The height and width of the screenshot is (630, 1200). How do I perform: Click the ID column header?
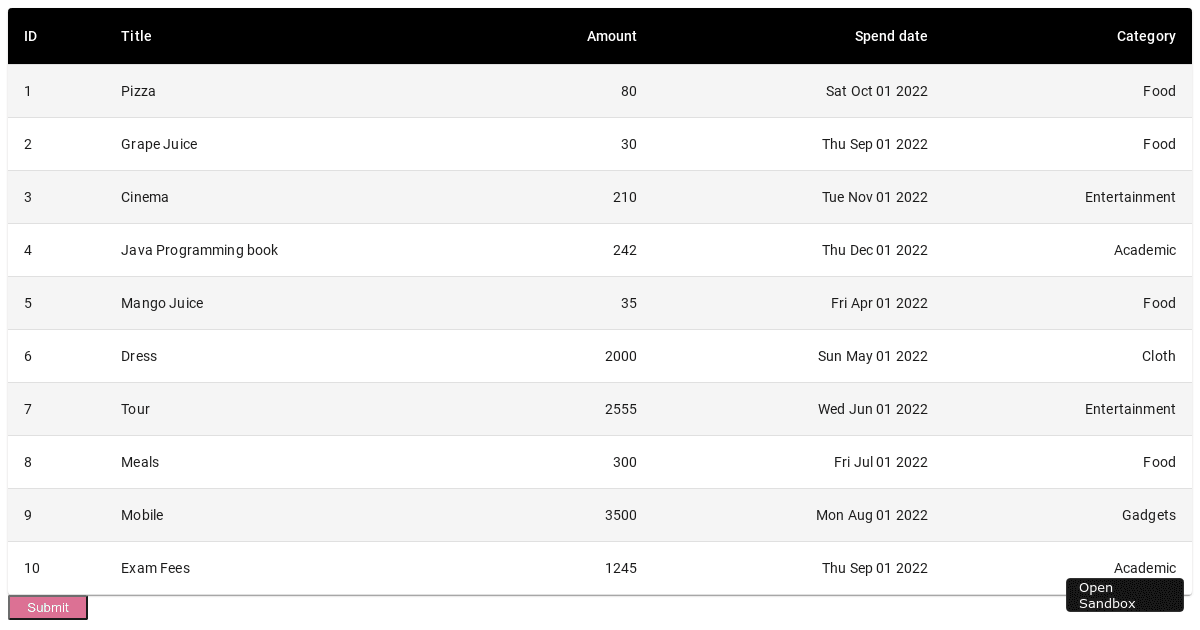coord(31,36)
